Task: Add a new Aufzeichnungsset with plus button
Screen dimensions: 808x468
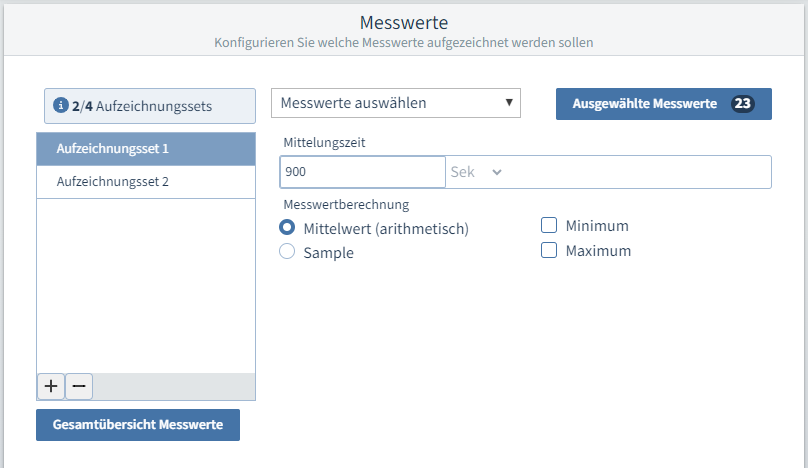Action: [50, 386]
